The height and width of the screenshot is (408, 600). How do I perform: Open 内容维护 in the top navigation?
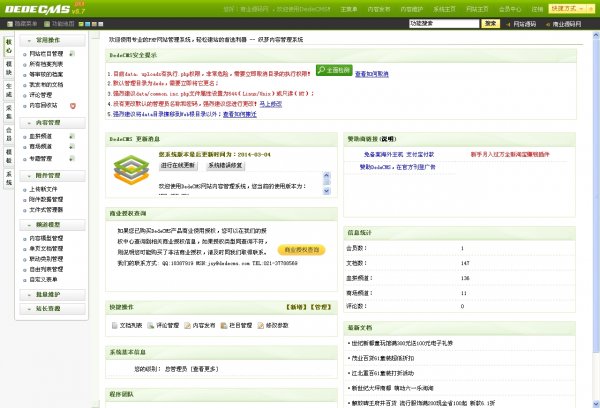click(412, 9)
